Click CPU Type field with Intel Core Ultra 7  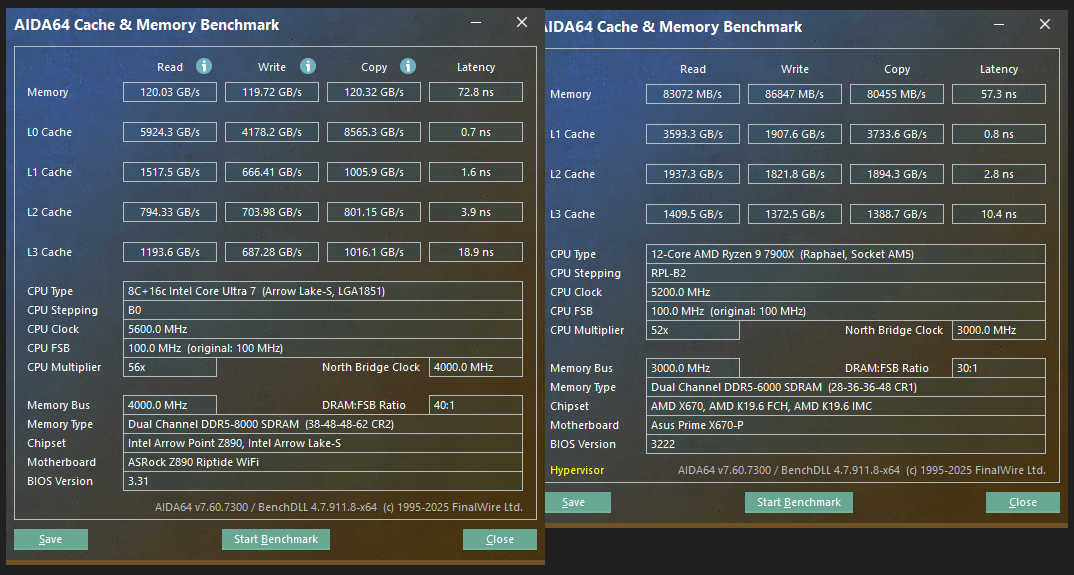coord(323,291)
